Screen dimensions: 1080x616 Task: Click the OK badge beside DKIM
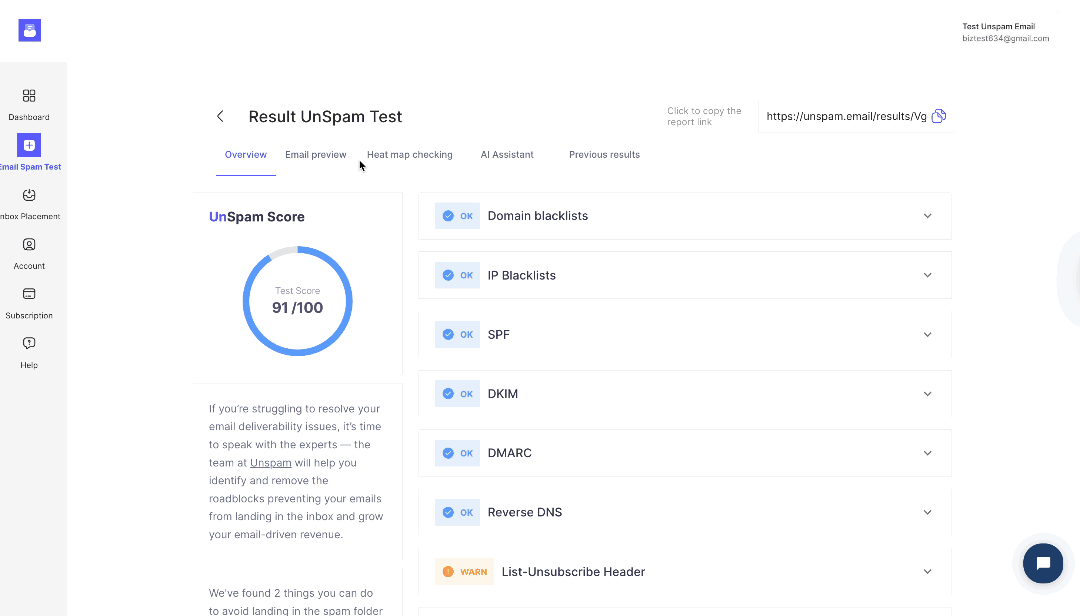(x=457, y=394)
